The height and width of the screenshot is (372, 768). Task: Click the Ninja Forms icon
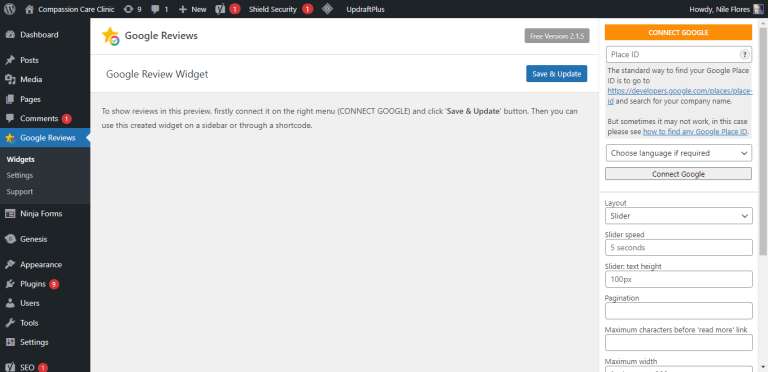(10, 213)
